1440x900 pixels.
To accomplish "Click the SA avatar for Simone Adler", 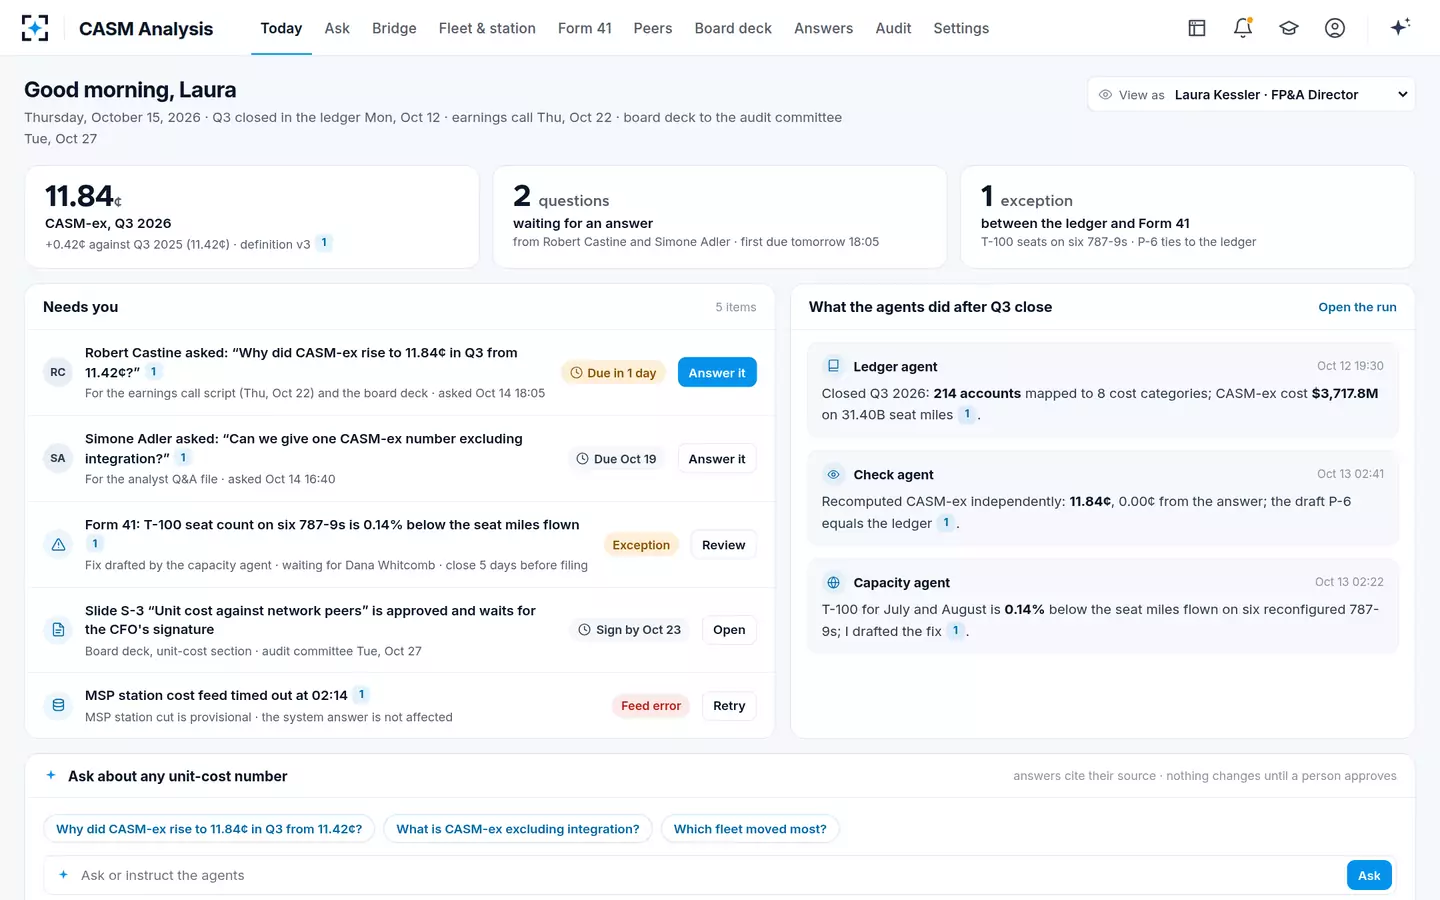I will (58, 458).
